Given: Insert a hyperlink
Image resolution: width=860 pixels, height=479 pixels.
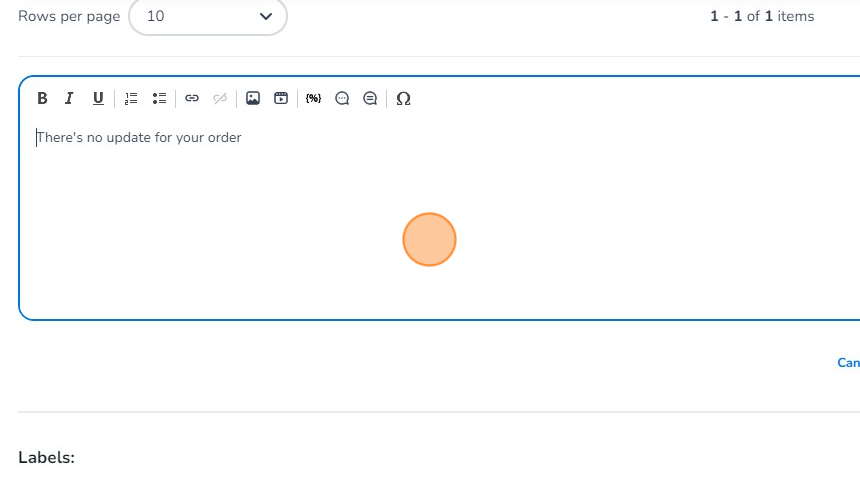Looking at the screenshot, I should (x=192, y=98).
